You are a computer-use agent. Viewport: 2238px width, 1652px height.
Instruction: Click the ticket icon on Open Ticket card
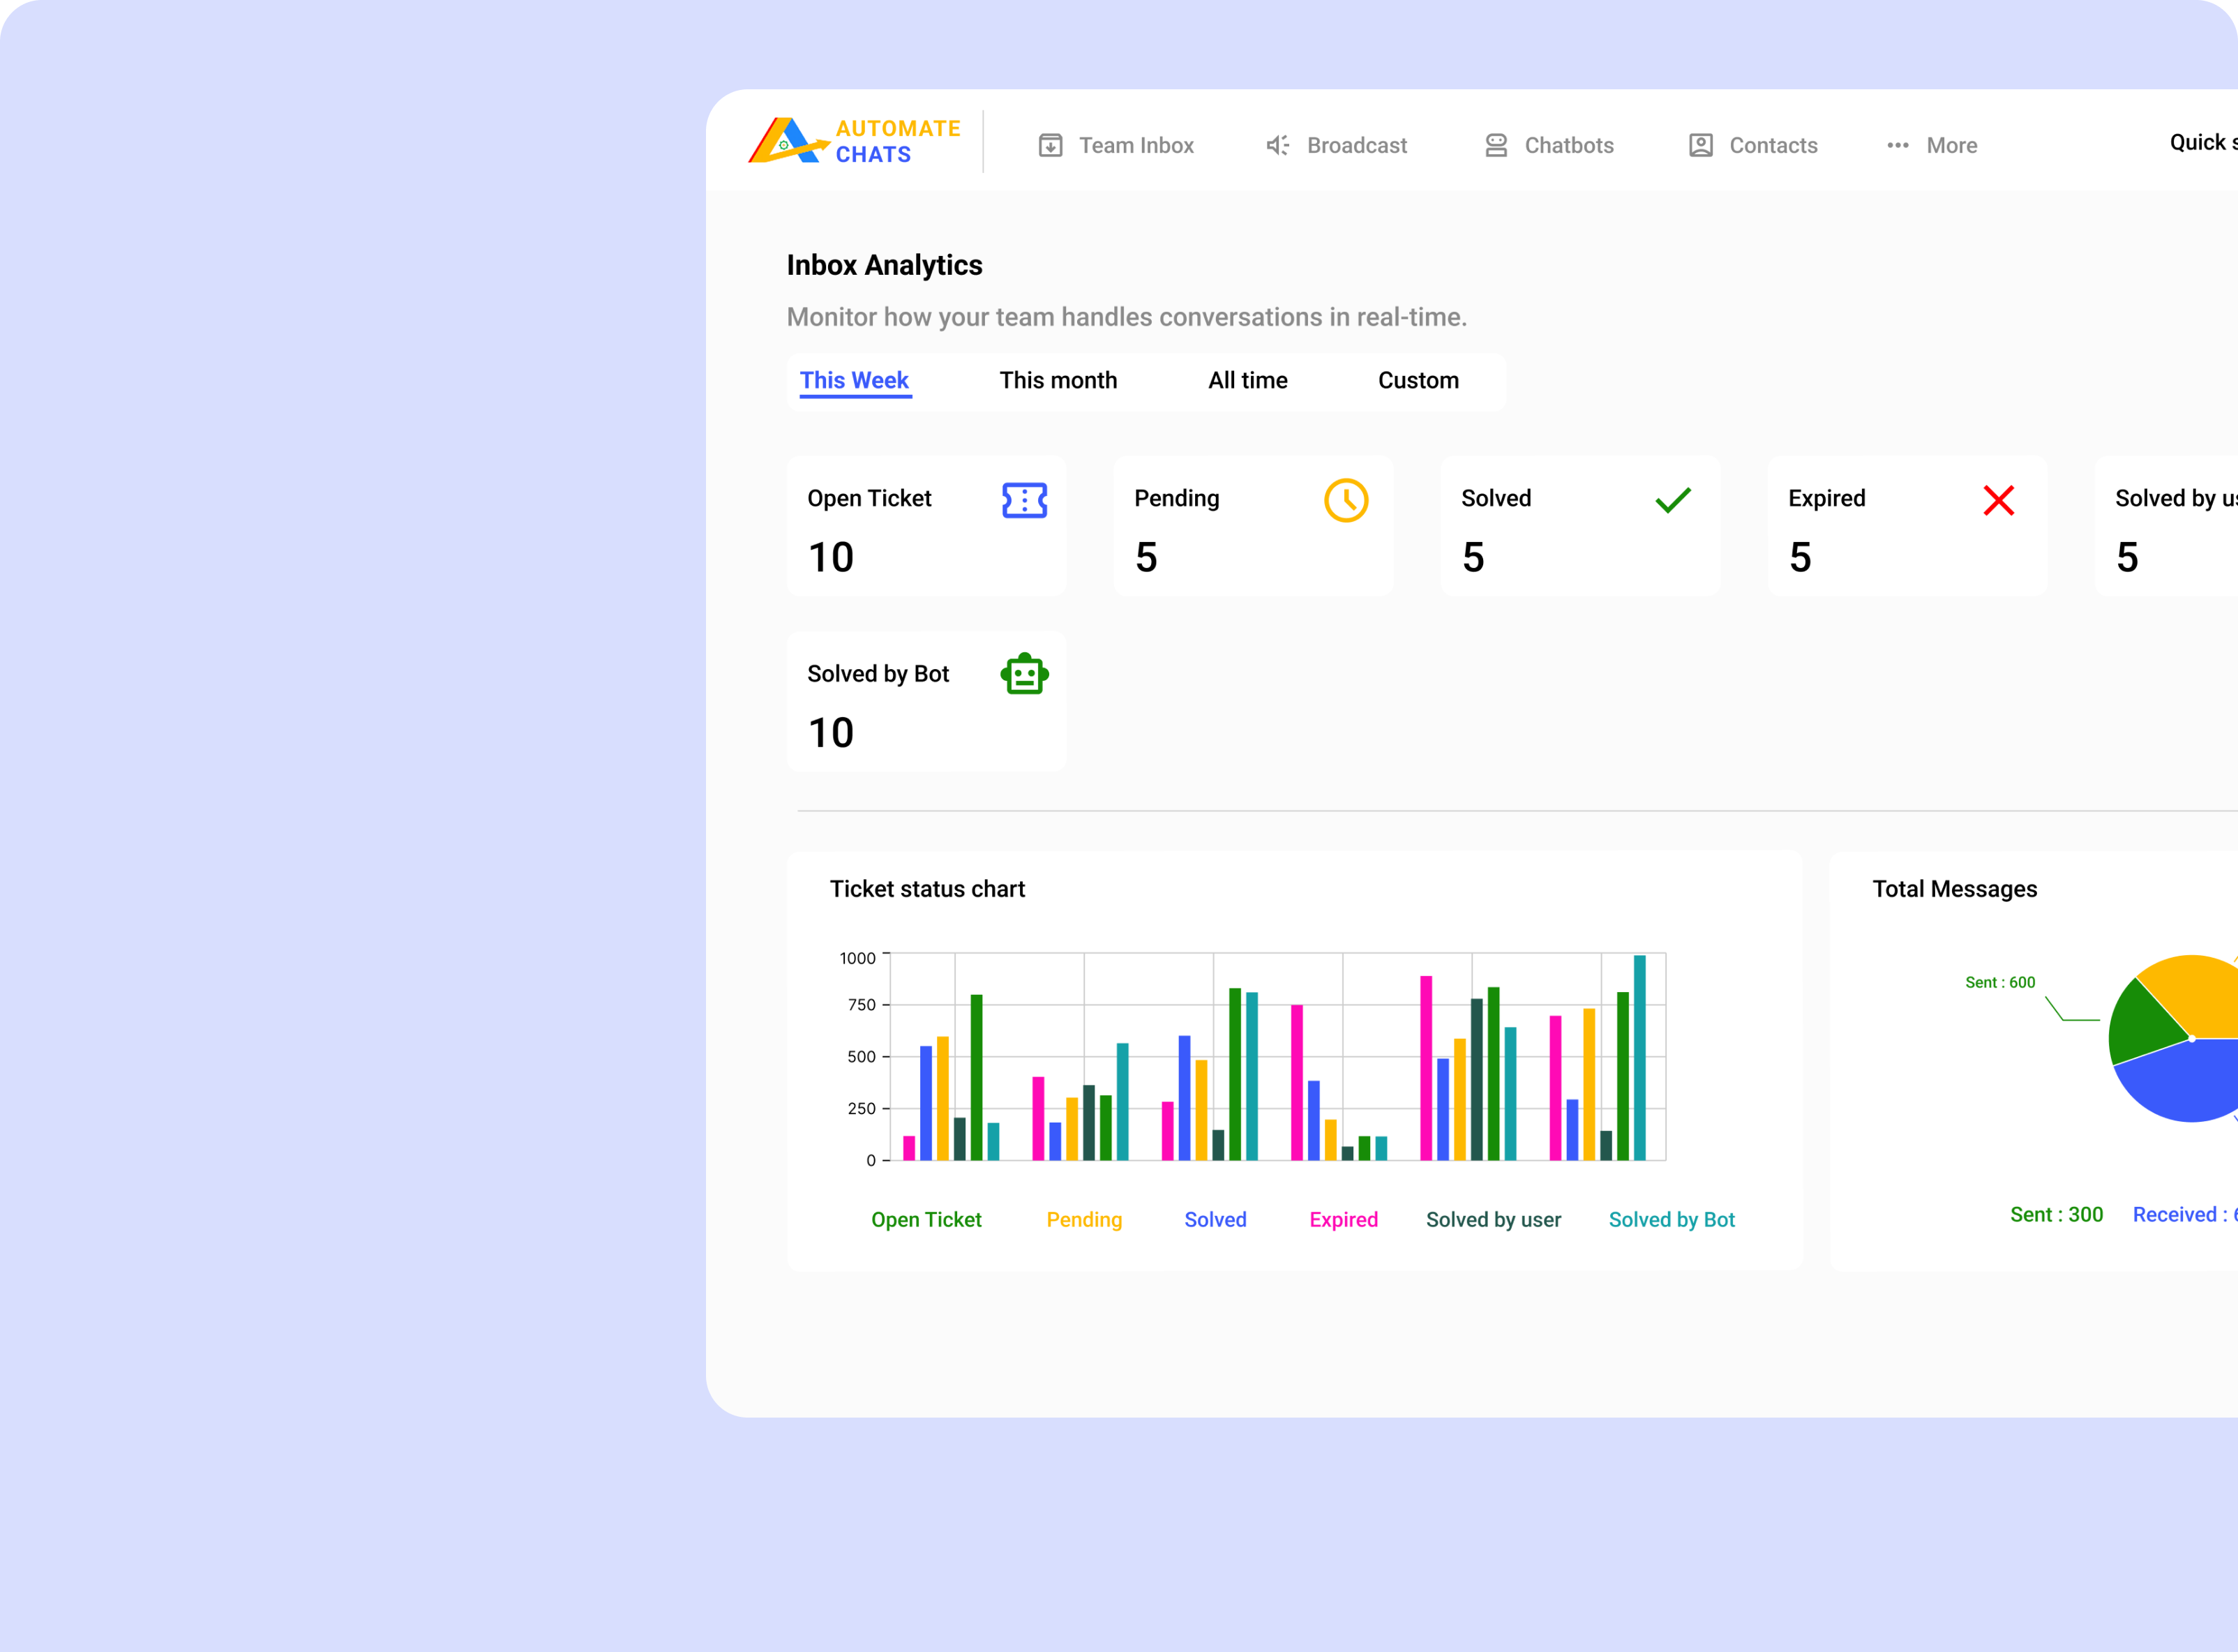1024,500
